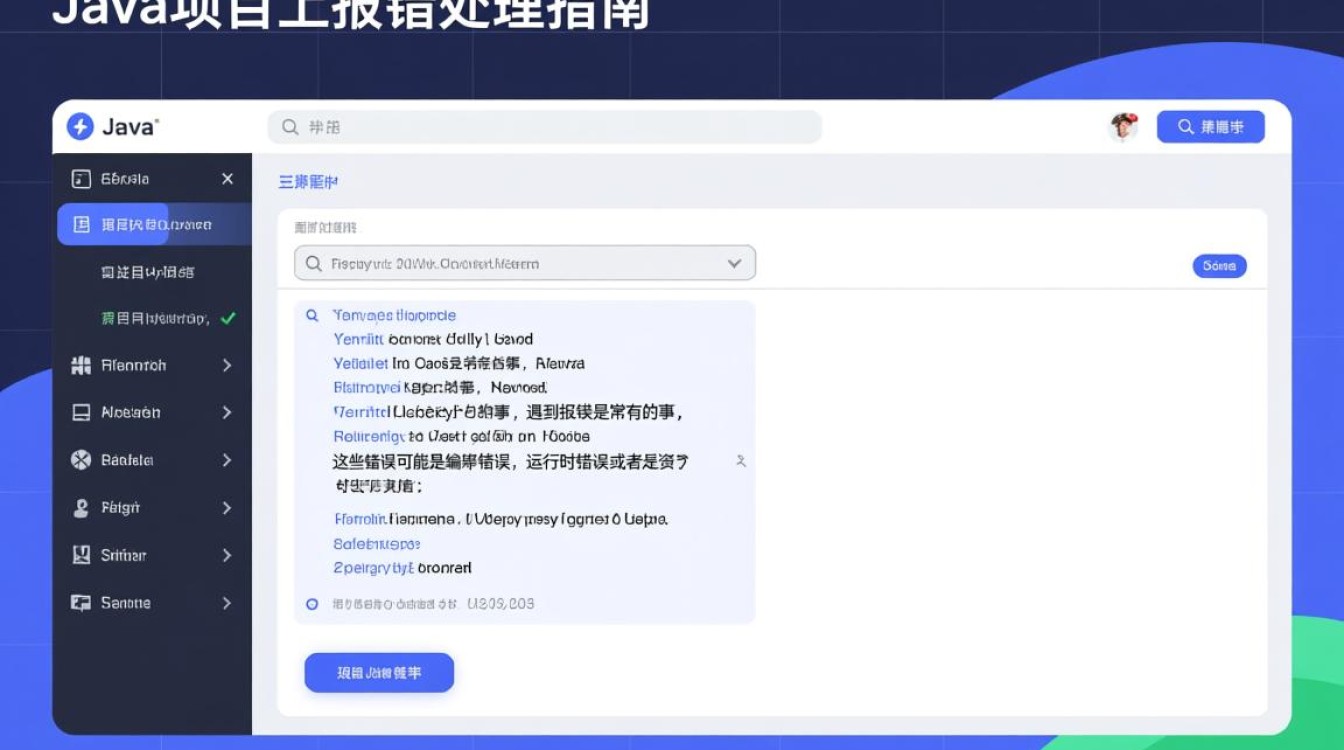Focus the top search input field
Viewport: 1344px width, 750px height.
pyautogui.click(x=545, y=127)
